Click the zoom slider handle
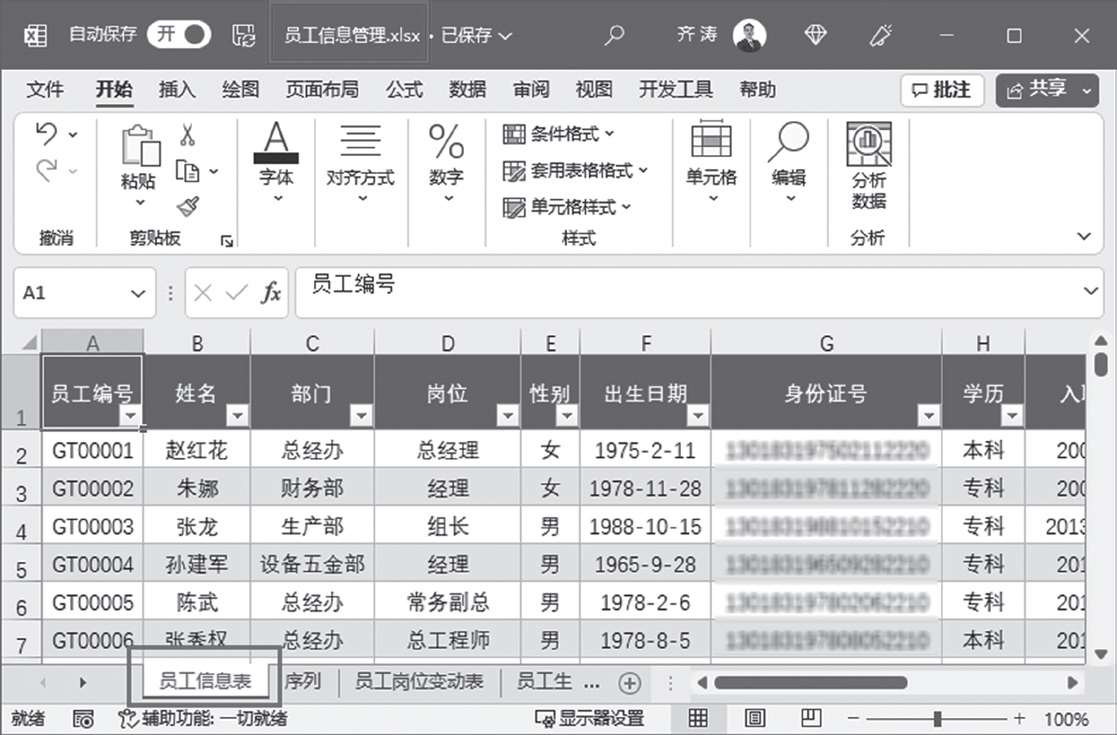The width and height of the screenshot is (1117, 735). [x=938, y=718]
